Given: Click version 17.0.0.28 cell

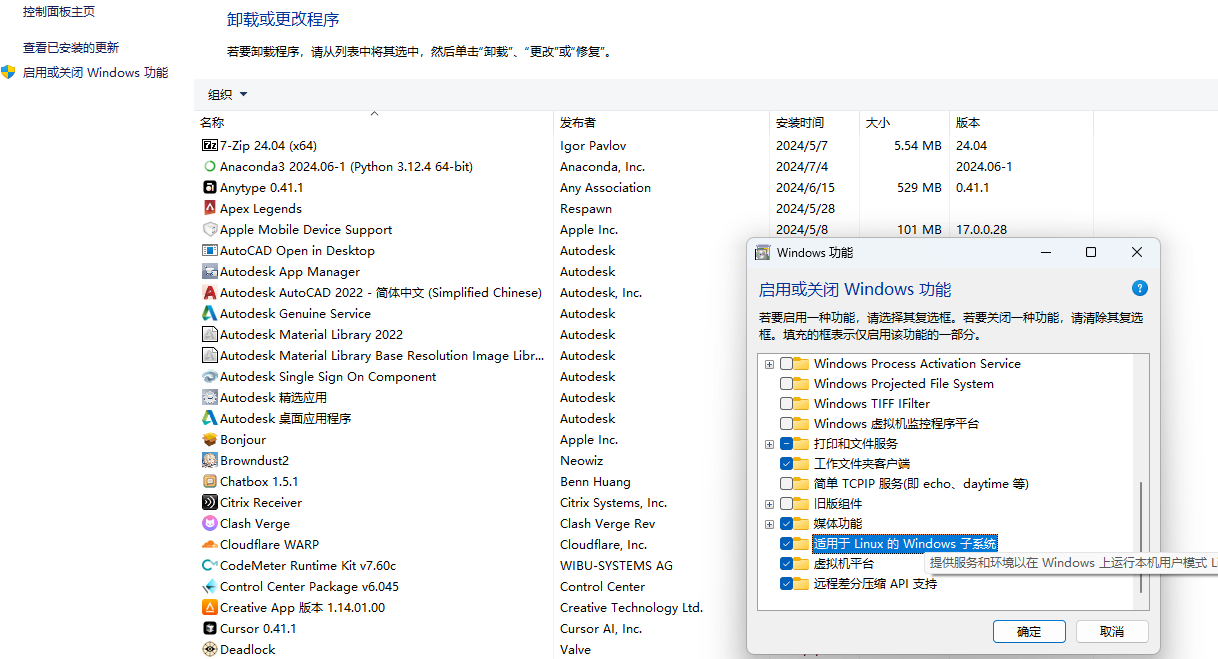Looking at the screenshot, I should (982, 230).
